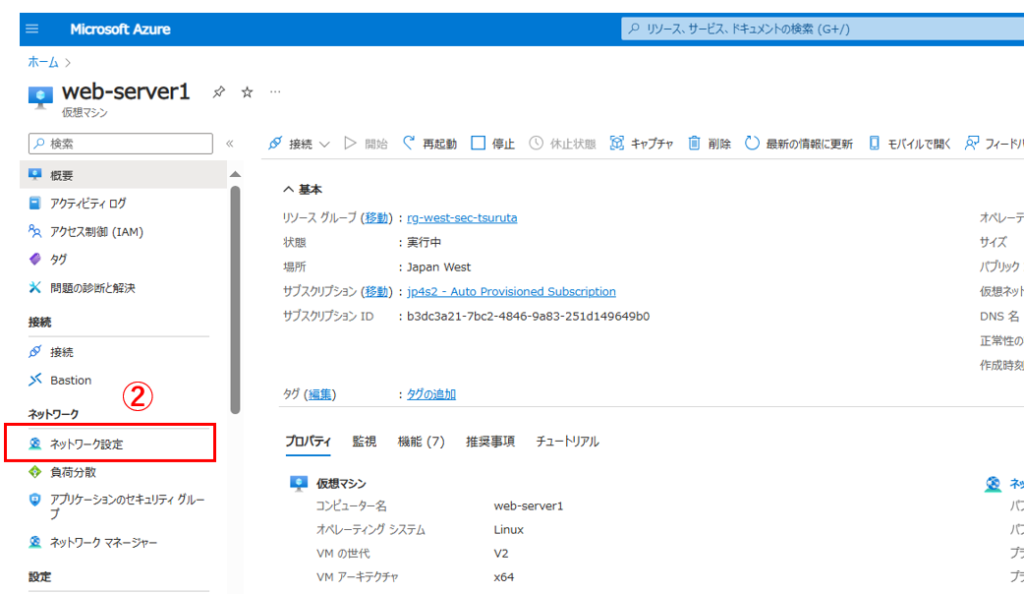Select 概要 in sidebar
The height and width of the screenshot is (594, 1024).
click(x=123, y=176)
